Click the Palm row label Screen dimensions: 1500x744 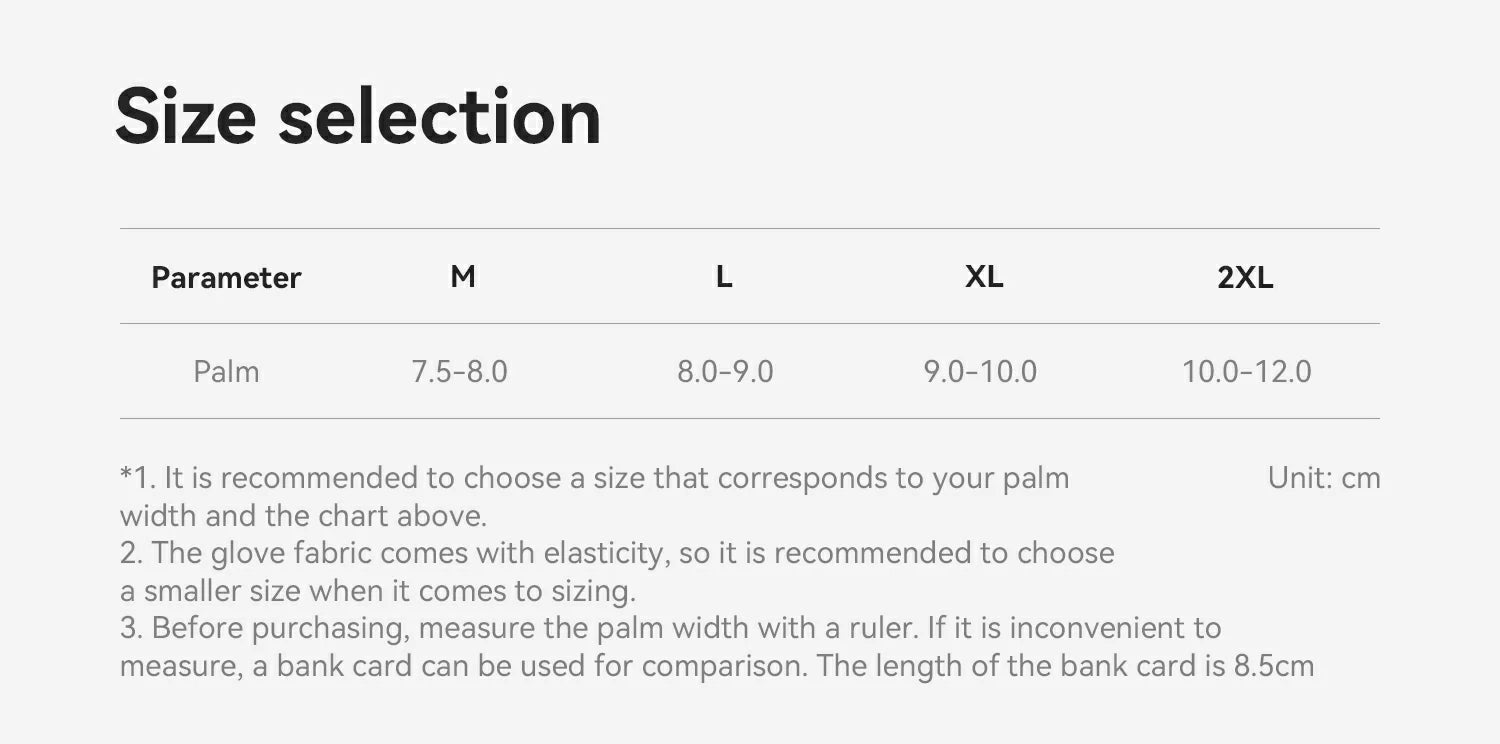point(226,372)
